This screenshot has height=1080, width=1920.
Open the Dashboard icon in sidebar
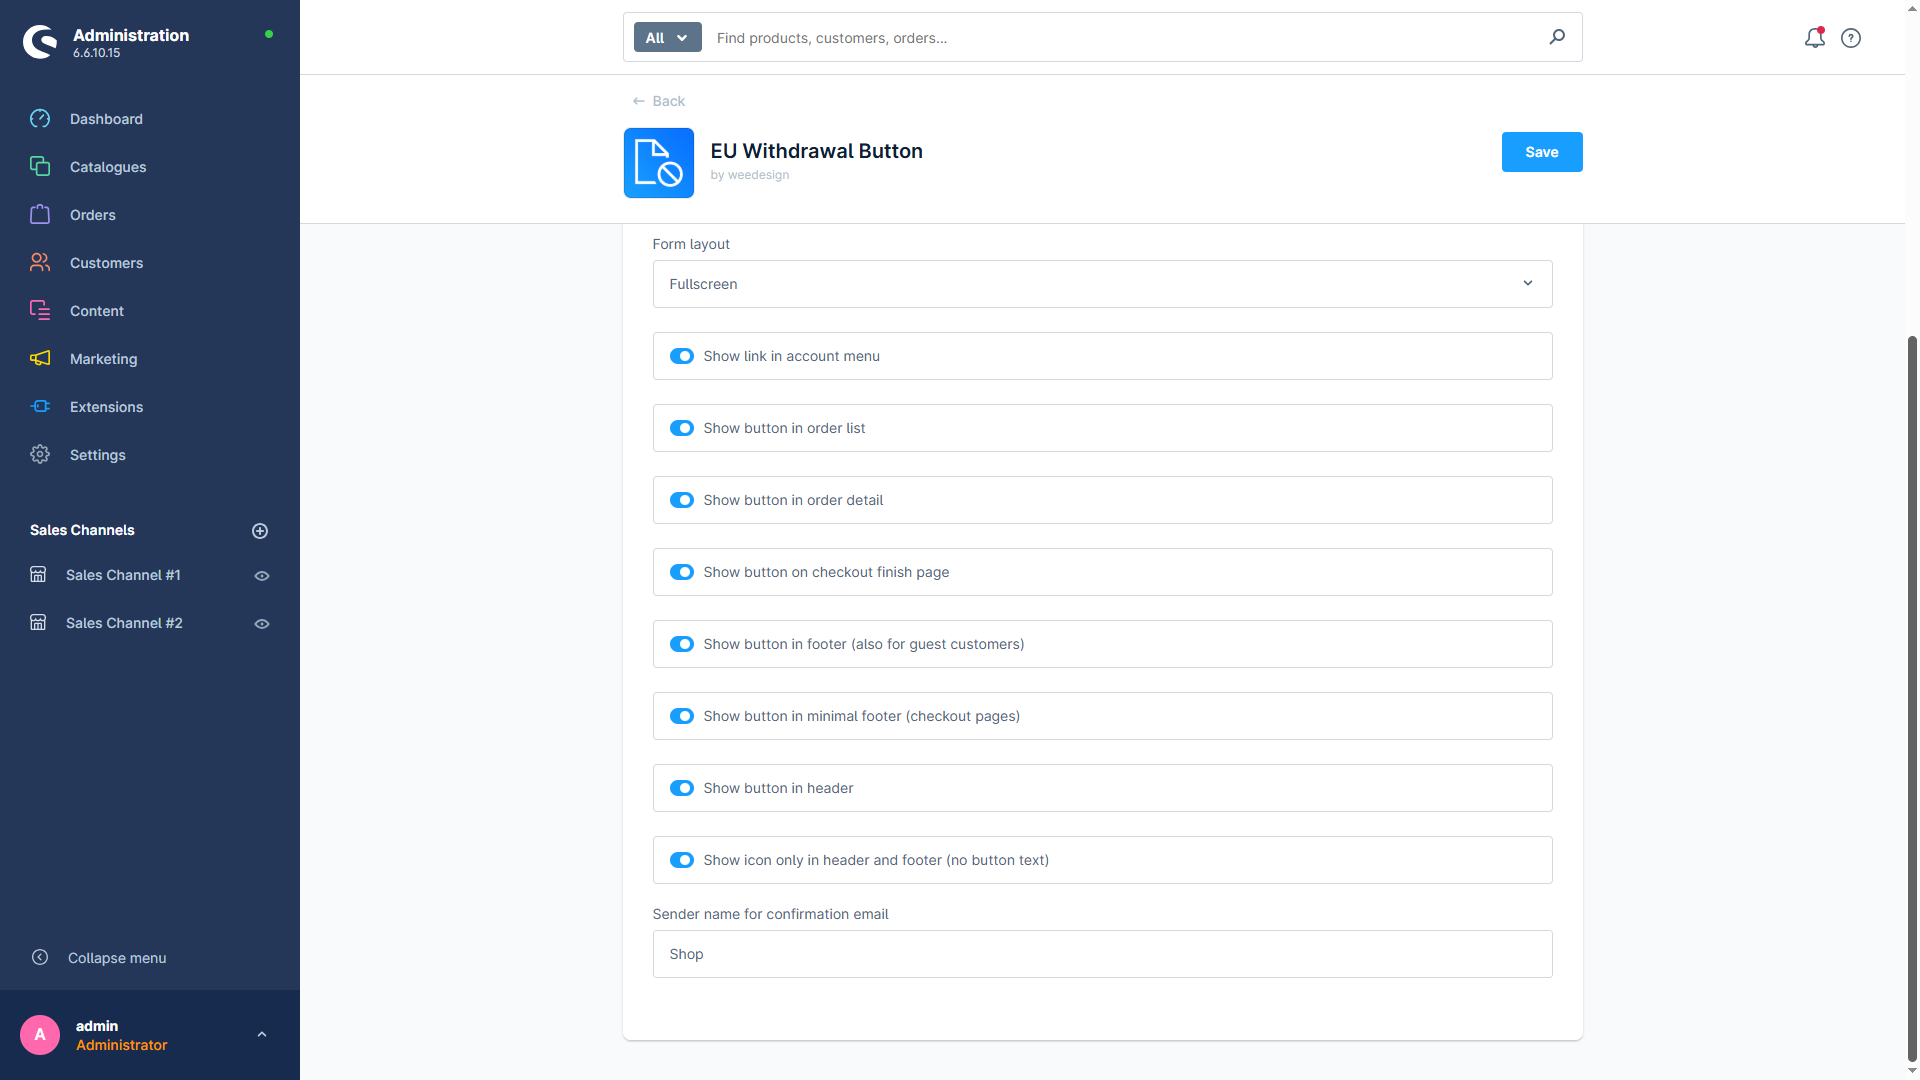coord(40,119)
